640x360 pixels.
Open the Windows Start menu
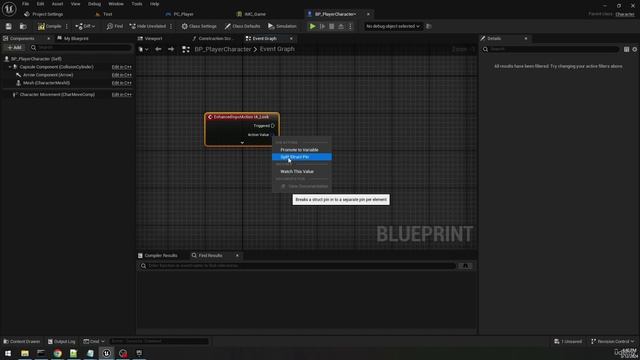pos(8,353)
